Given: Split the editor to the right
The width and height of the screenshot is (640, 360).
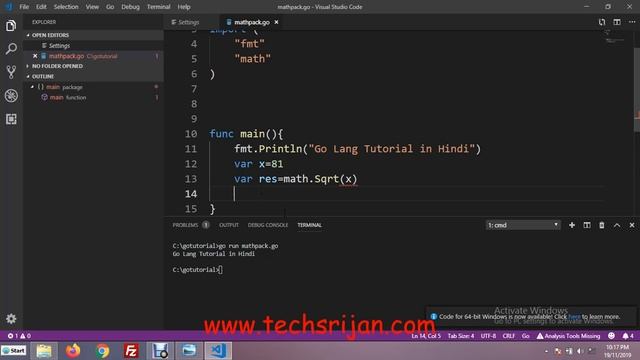Looking at the screenshot, I should 617,22.
